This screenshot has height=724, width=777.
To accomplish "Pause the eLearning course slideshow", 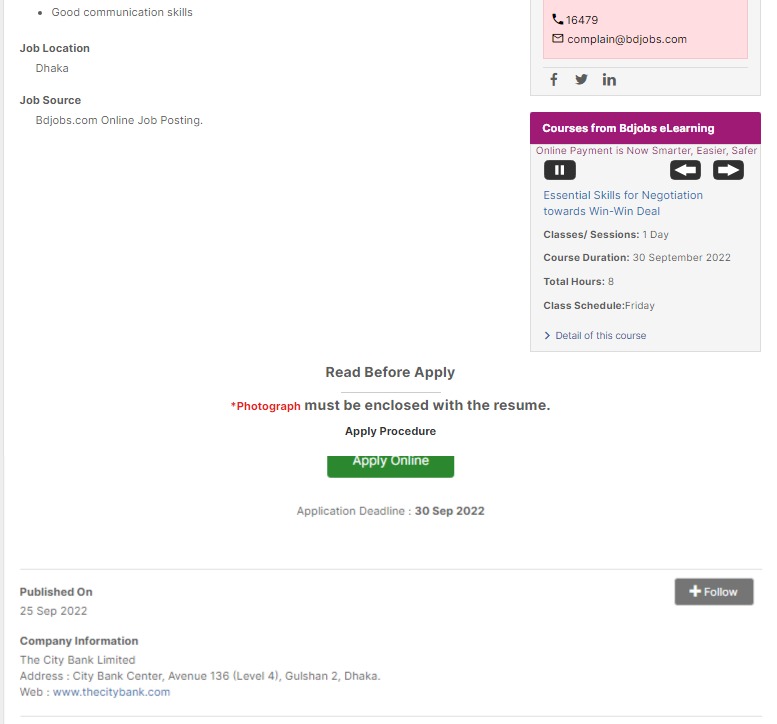I will point(560,170).
